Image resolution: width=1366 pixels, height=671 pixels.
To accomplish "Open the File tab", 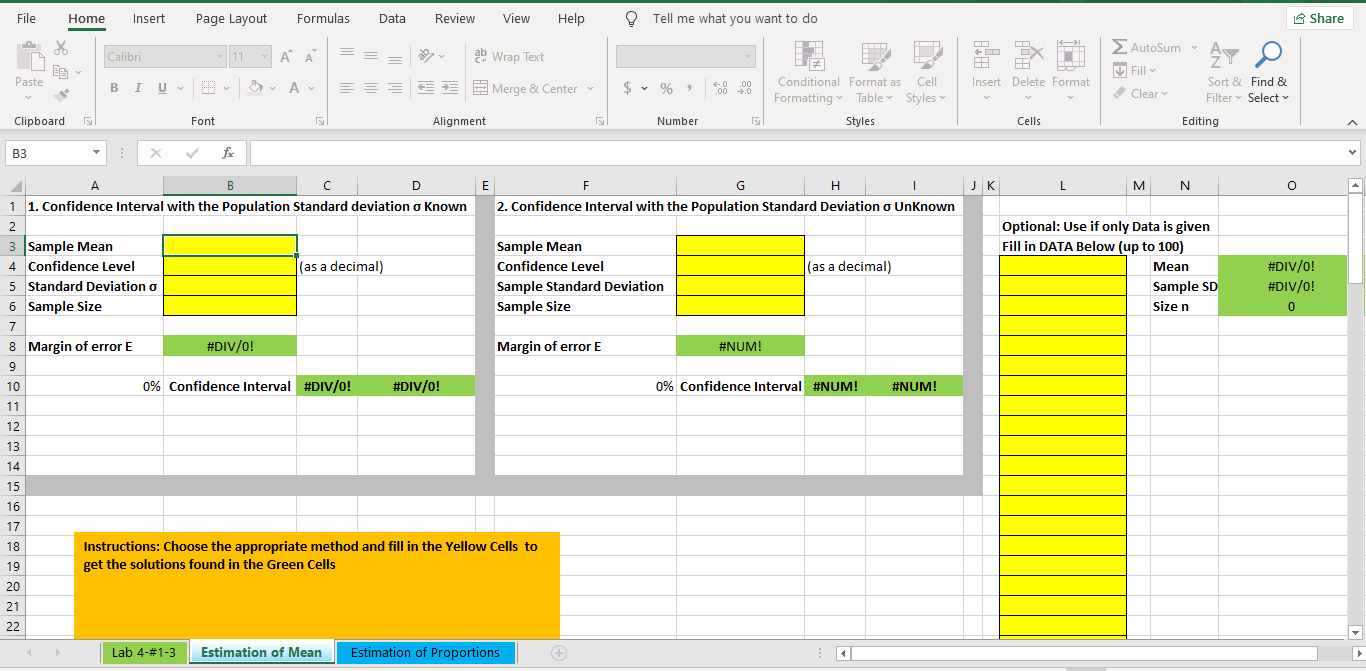I will (26, 18).
